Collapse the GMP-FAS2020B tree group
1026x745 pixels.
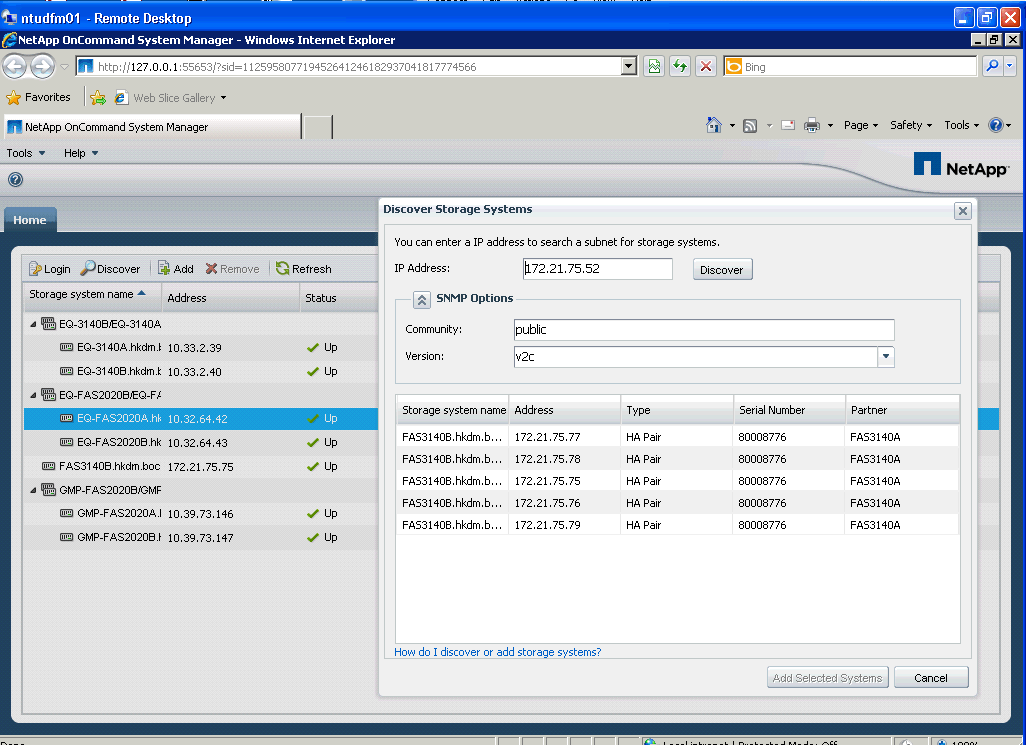pyautogui.click(x=33, y=490)
